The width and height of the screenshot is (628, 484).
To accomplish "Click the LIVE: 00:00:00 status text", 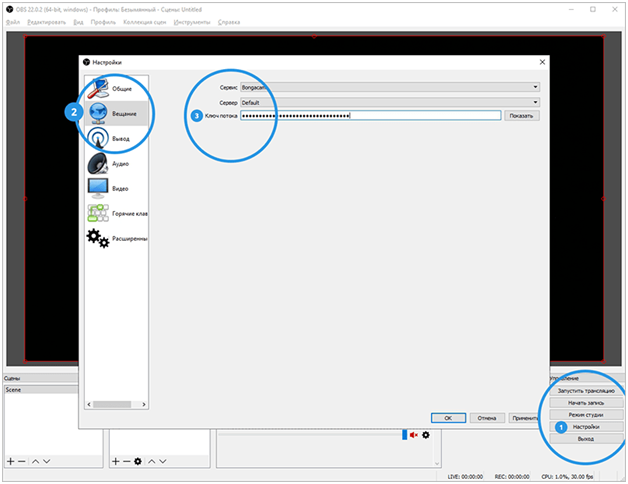I will point(465,476).
